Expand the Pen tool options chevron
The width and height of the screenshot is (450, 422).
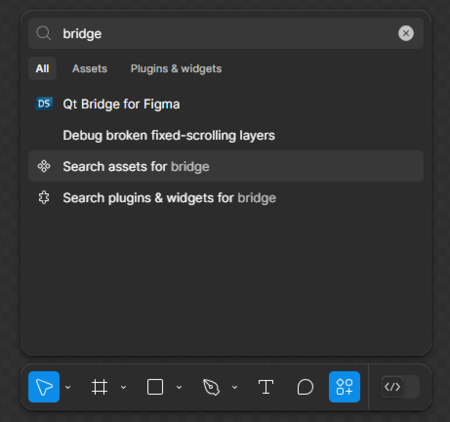point(235,387)
